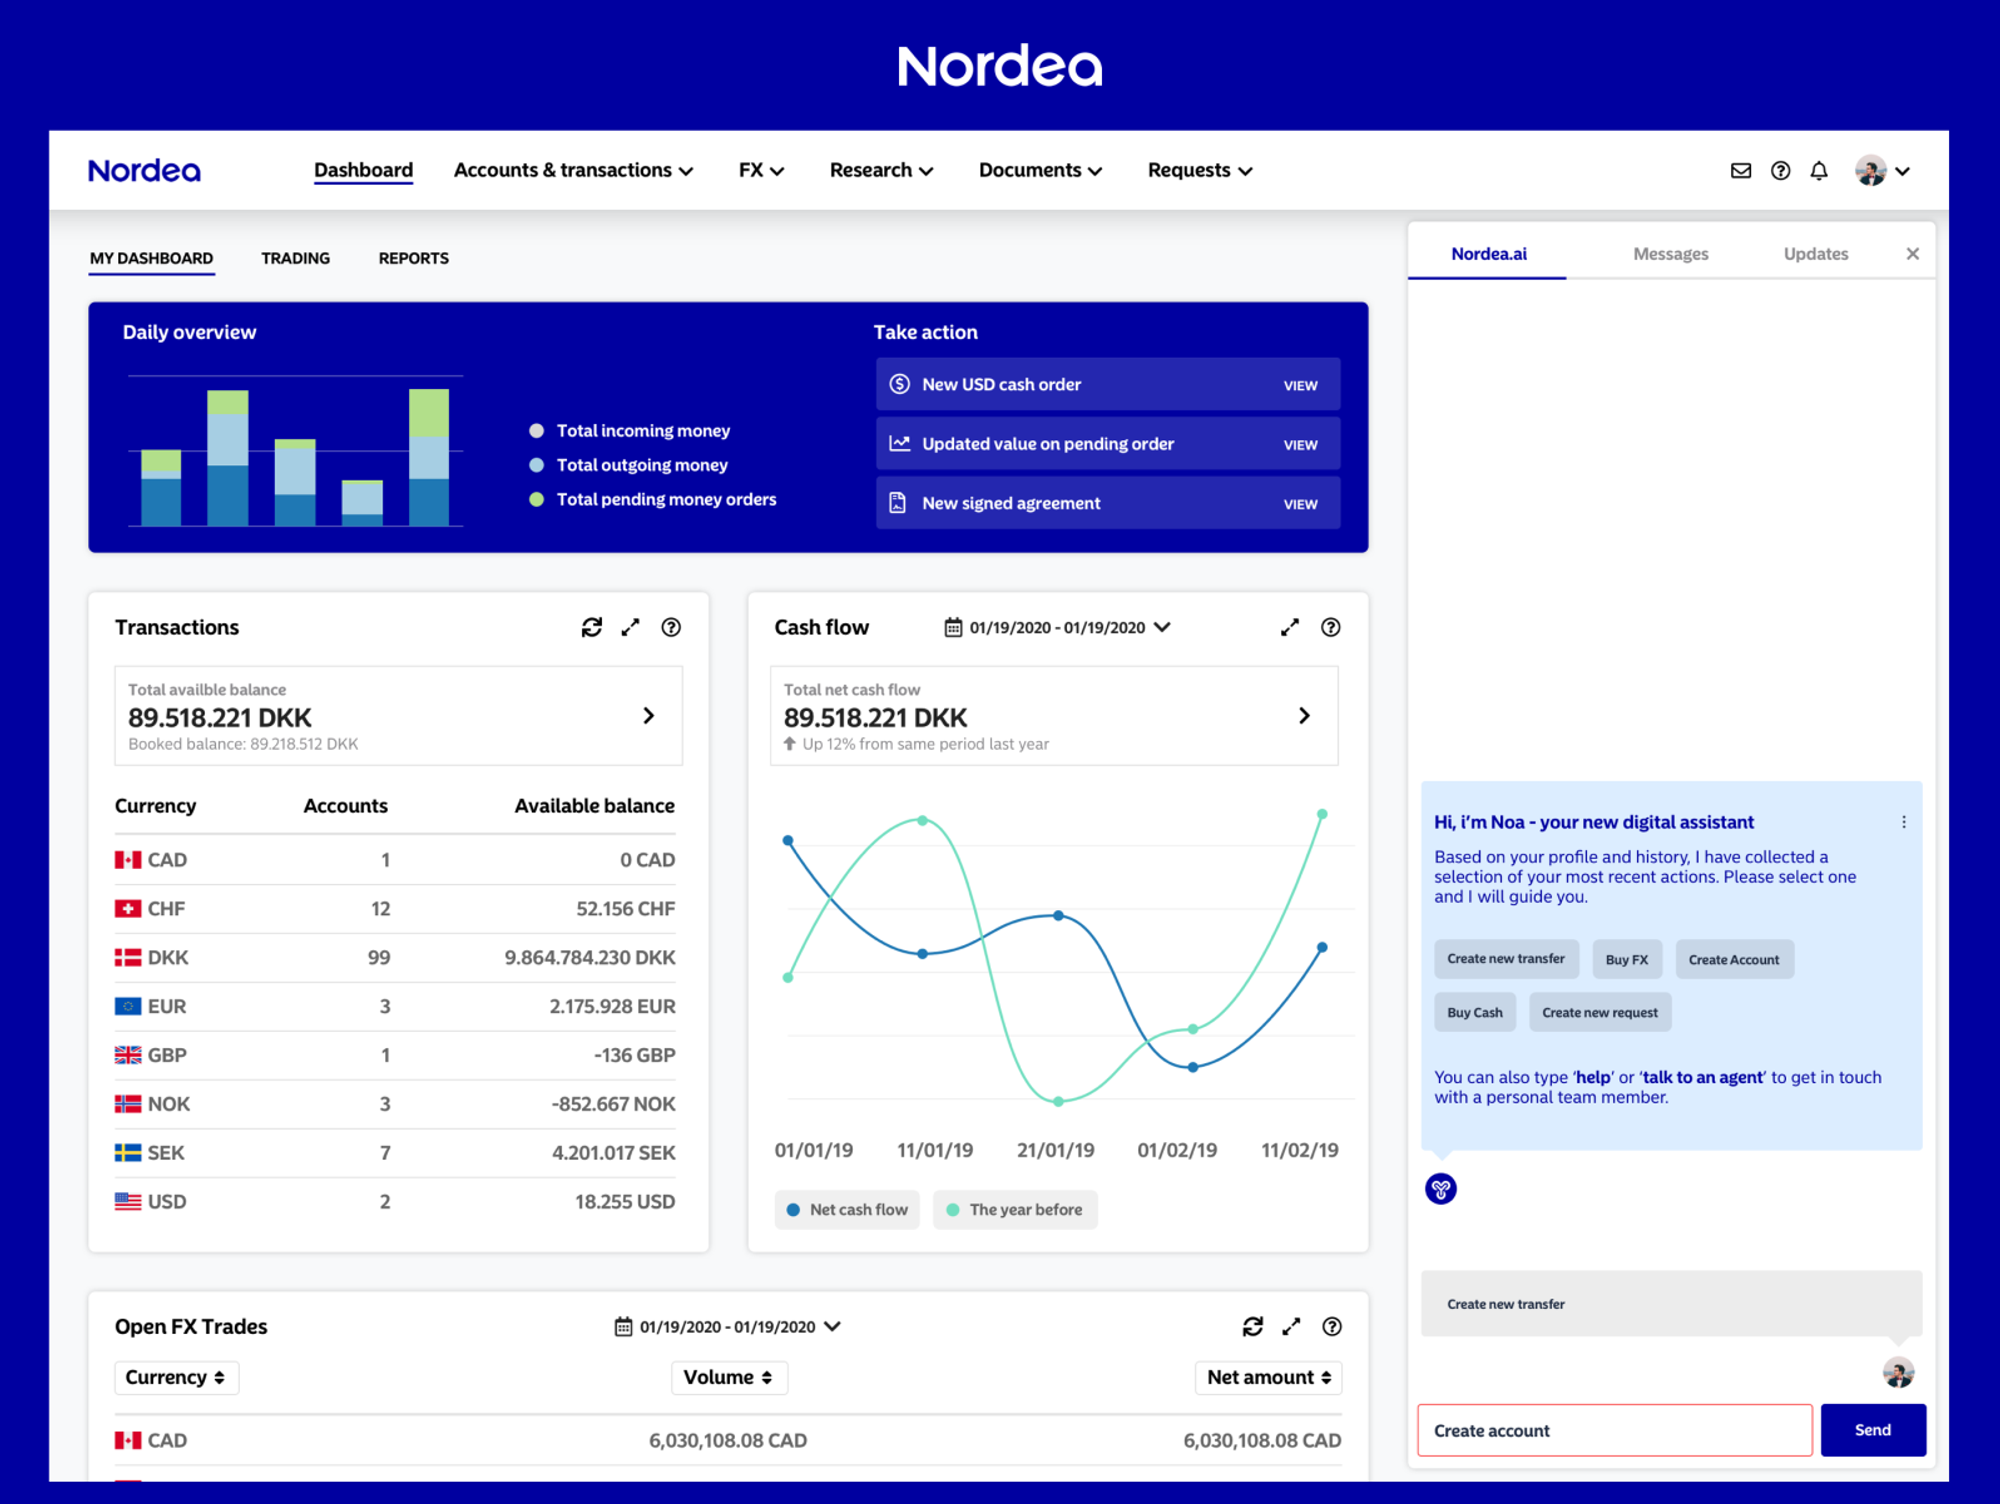Open help for the Transactions panel
Viewport: 2000px width, 1504px height.
coord(671,627)
